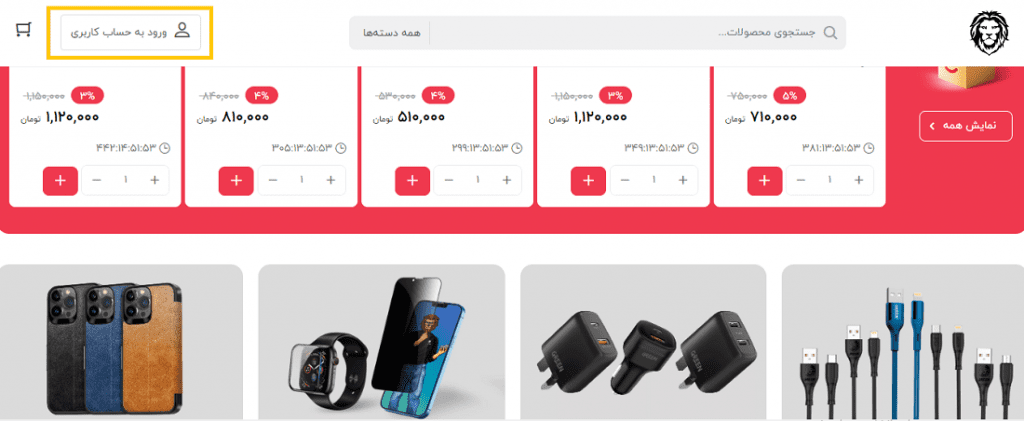1024x421 pixels.
Task: Click ورود به حساب کاربری login button
Action: pyautogui.click(x=131, y=32)
